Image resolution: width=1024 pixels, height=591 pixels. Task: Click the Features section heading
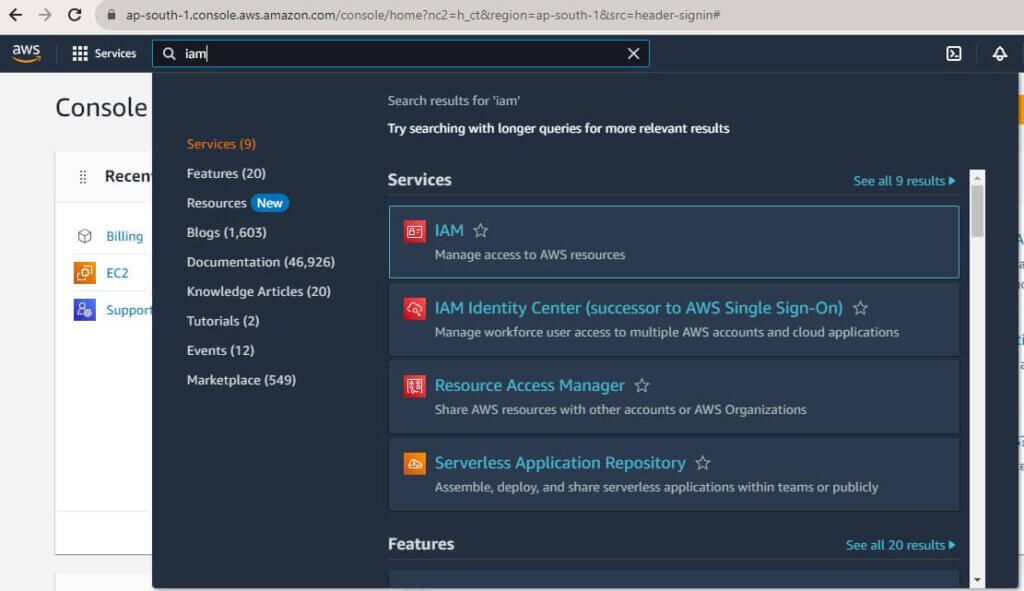[421, 544]
